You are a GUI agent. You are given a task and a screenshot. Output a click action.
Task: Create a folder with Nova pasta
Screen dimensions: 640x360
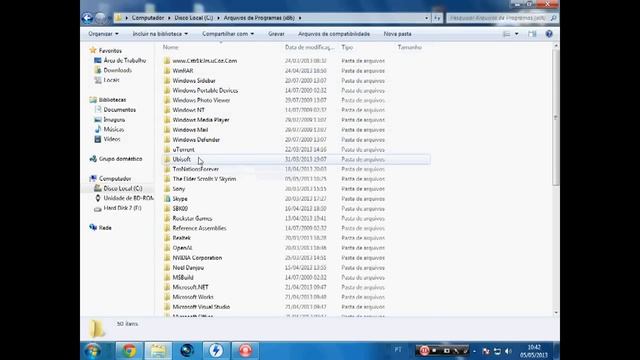[x=398, y=34]
